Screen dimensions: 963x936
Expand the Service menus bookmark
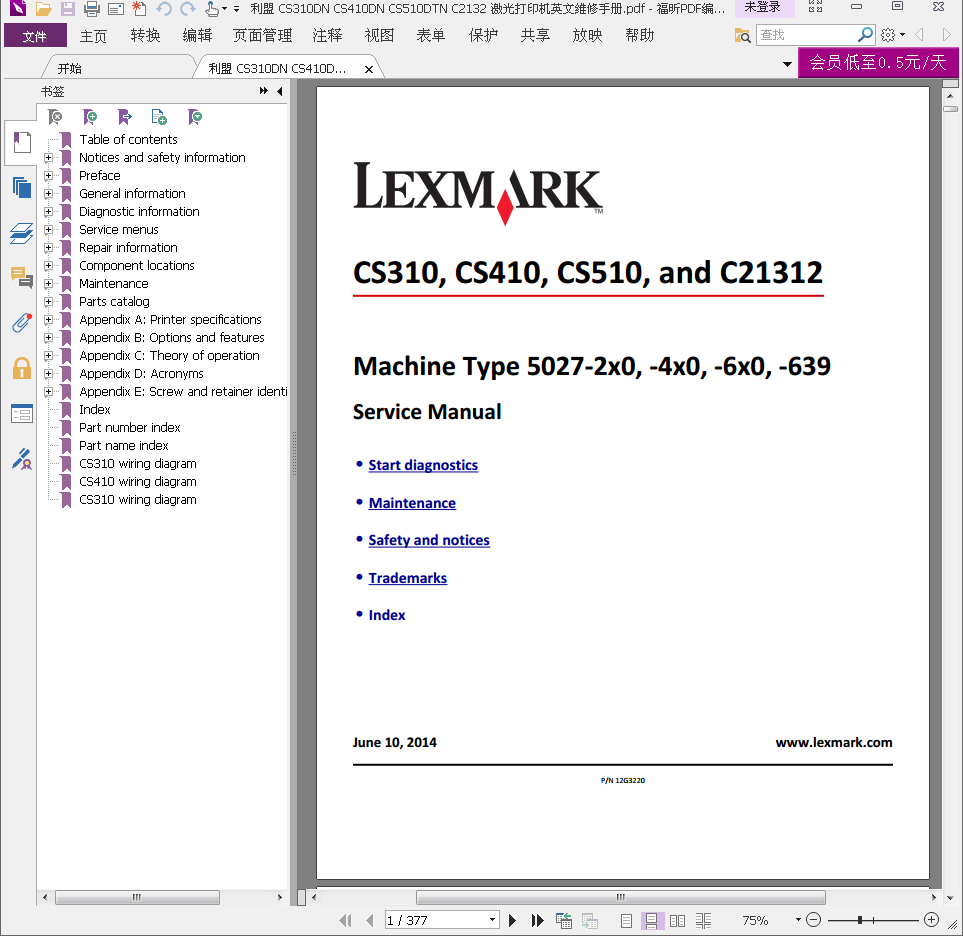[x=49, y=230]
